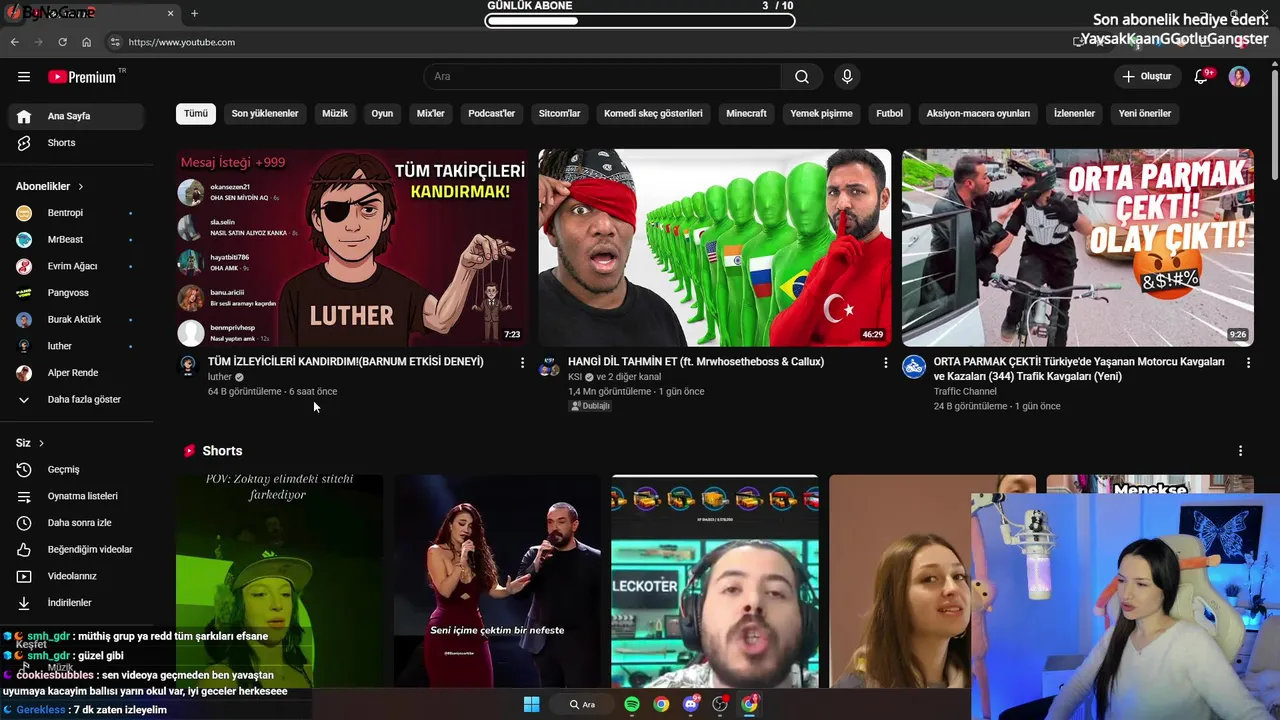Screen dimensions: 1280x720
Task: Select the Yemek pişirme chip
Action: coord(821,113)
